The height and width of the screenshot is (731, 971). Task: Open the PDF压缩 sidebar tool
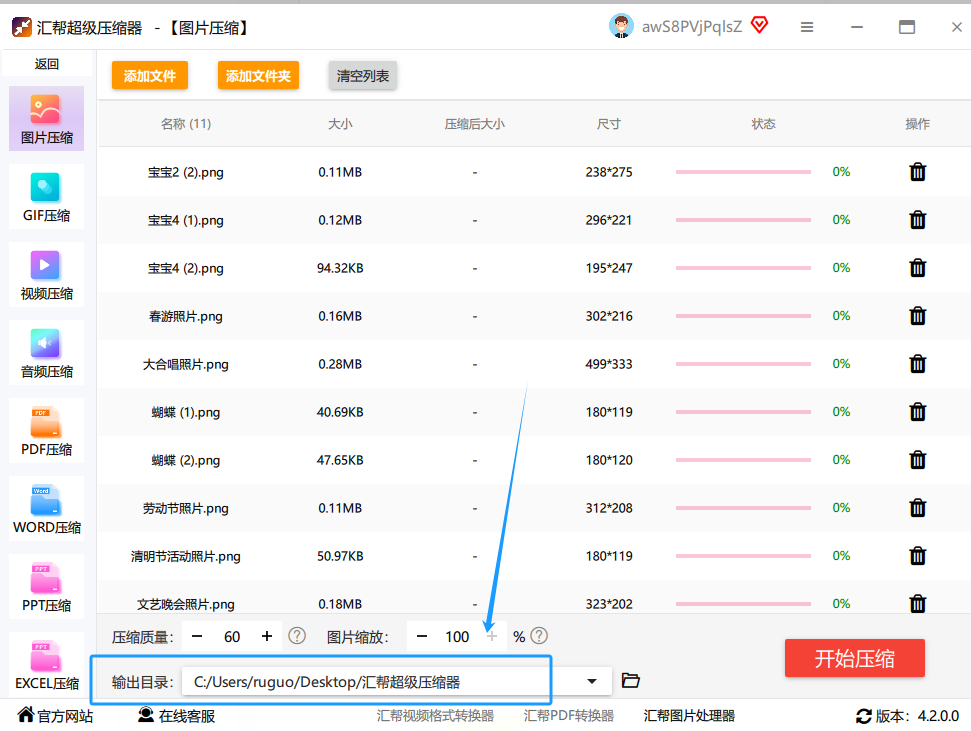point(46,430)
